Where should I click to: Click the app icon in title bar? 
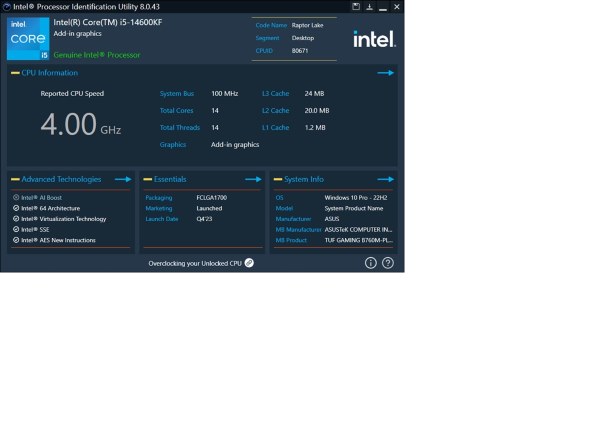(x=6, y=6)
